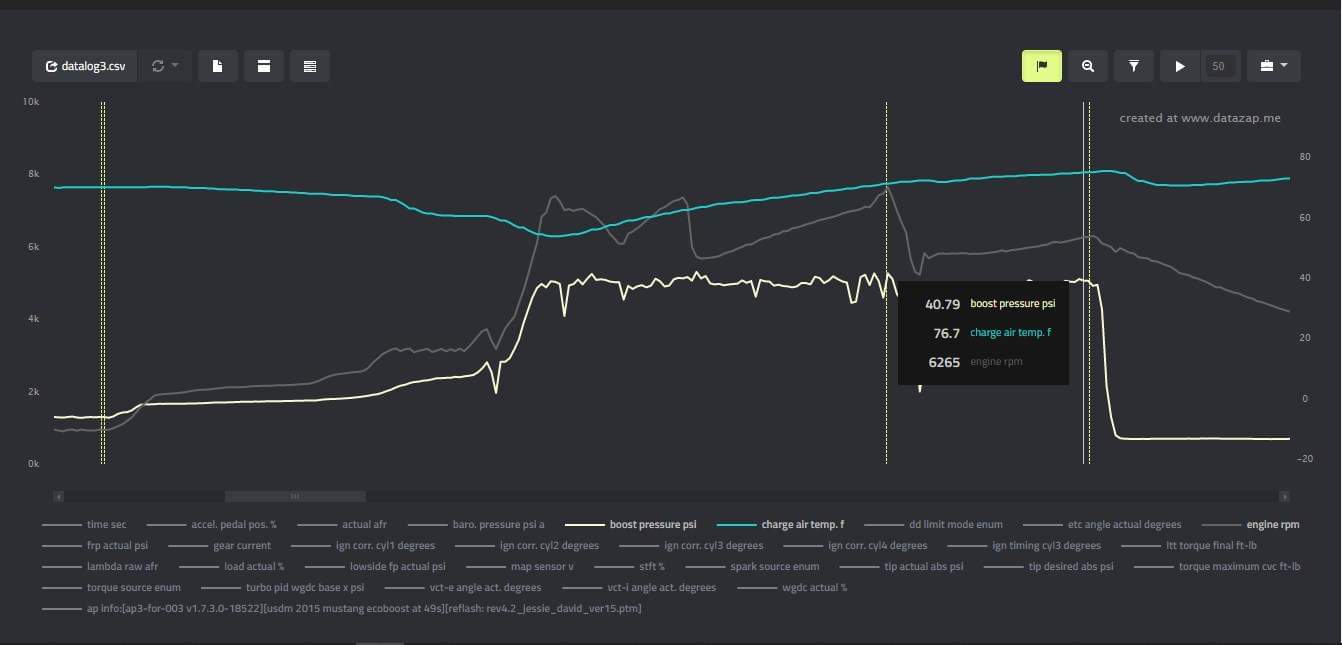This screenshot has width=1342, height=645.
Task: Show the accel. pedal pos. % series
Action: (x=233, y=524)
